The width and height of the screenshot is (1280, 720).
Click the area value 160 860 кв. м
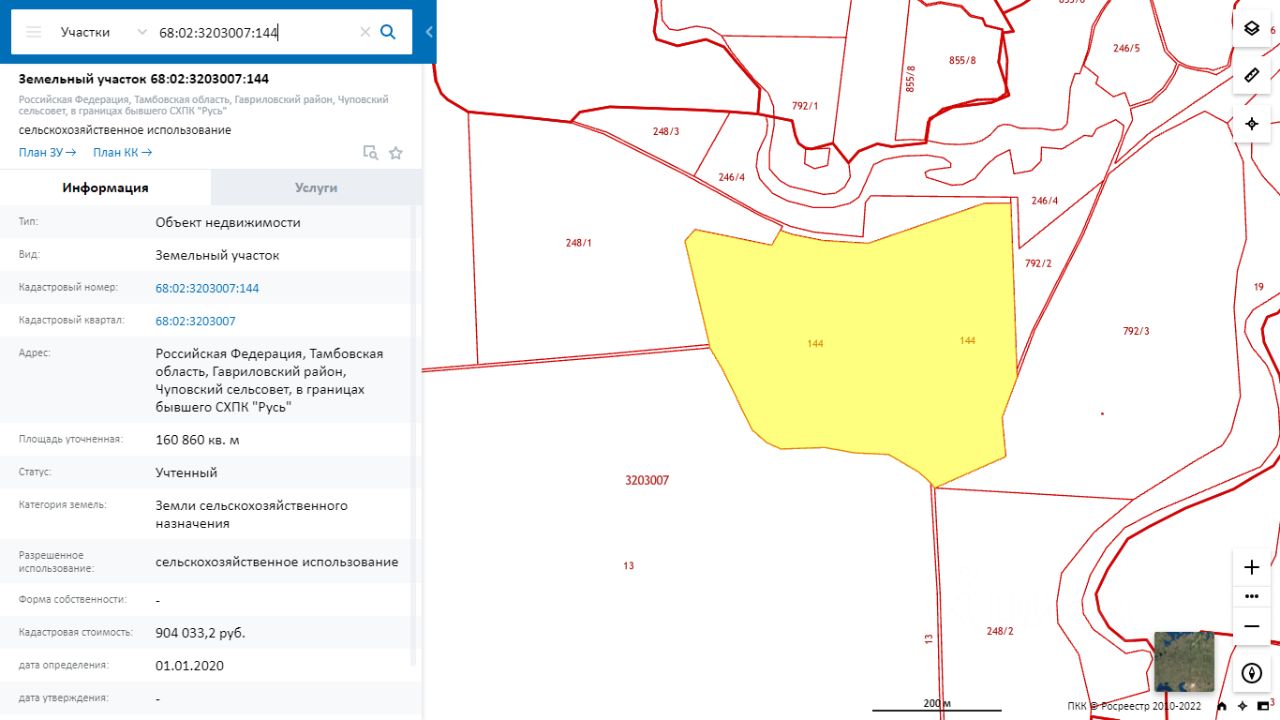(197, 440)
